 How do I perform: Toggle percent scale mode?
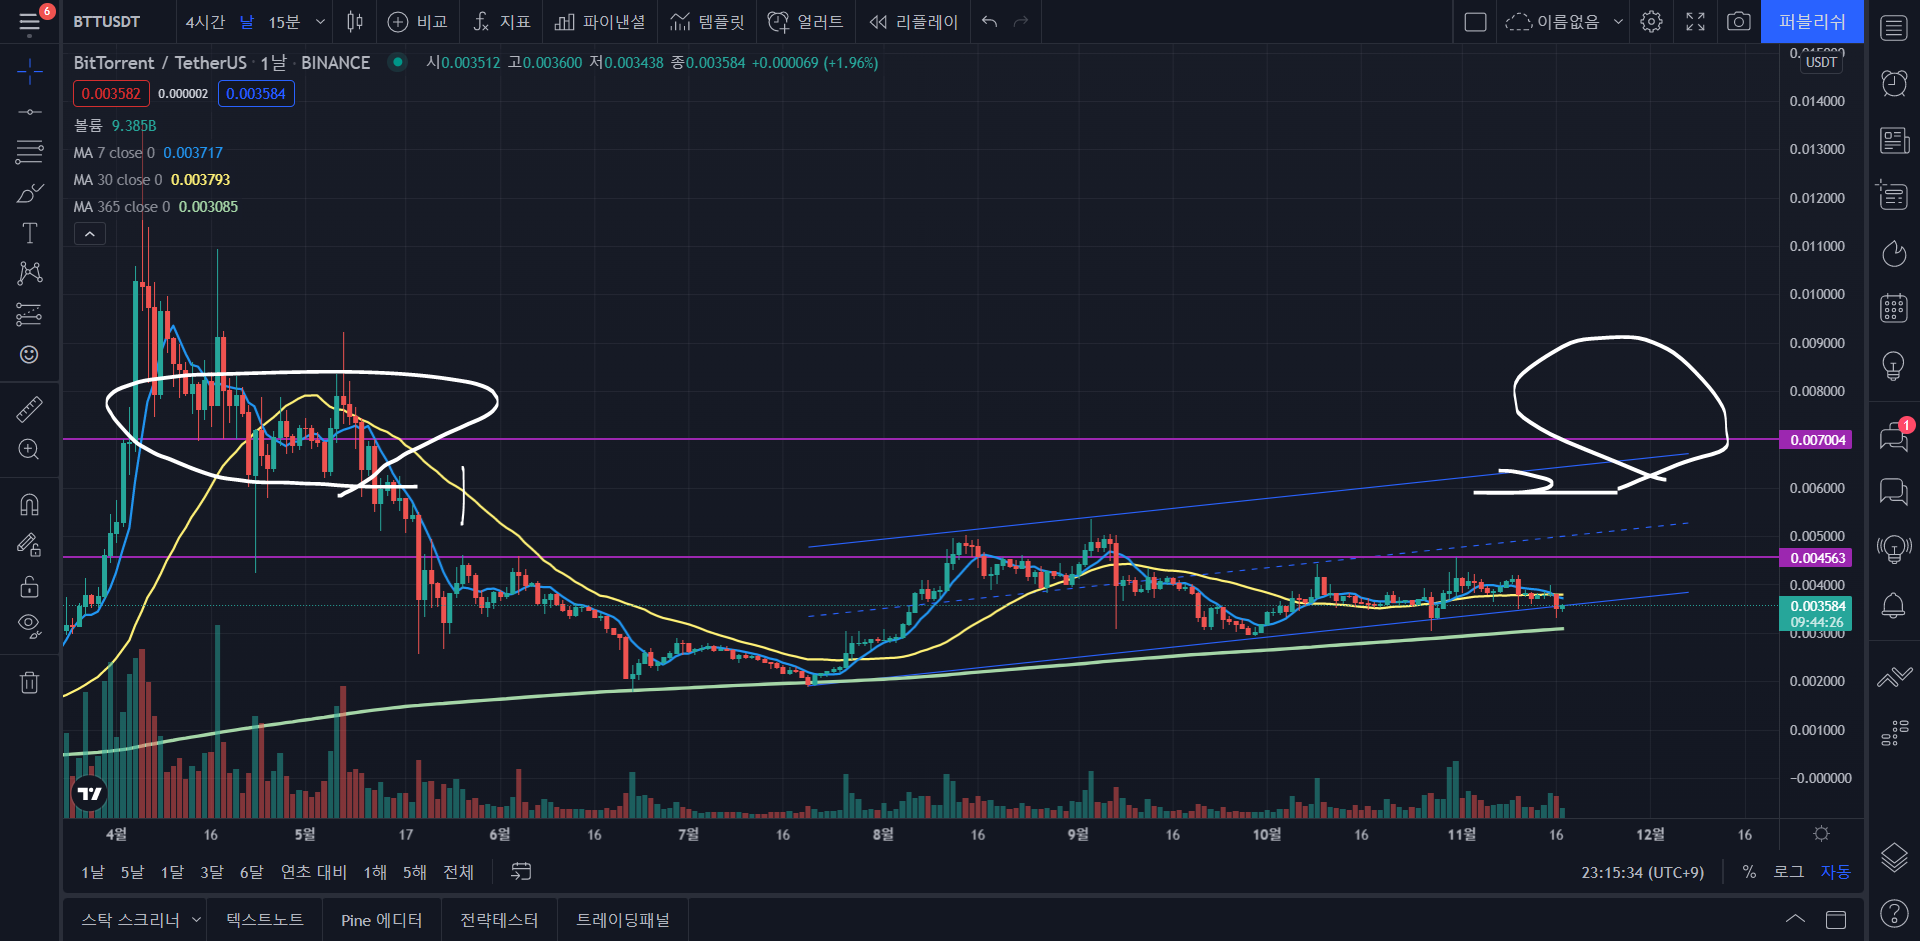1749,872
